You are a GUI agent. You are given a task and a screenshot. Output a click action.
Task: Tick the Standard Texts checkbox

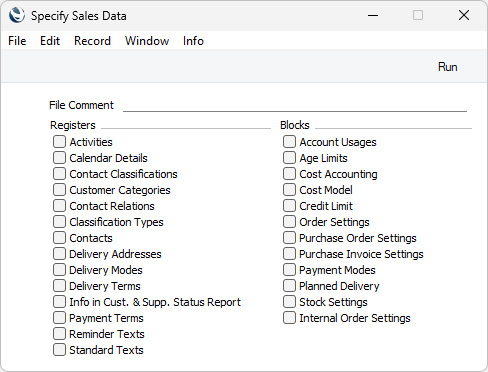pos(59,350)
